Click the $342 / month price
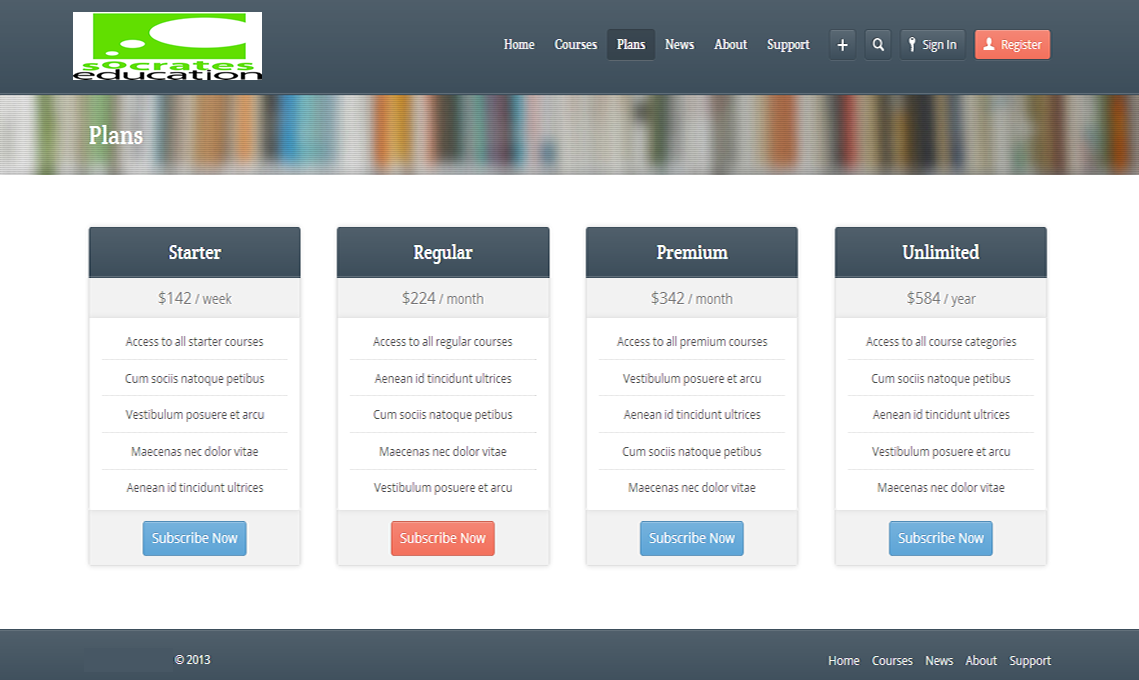 692,299
